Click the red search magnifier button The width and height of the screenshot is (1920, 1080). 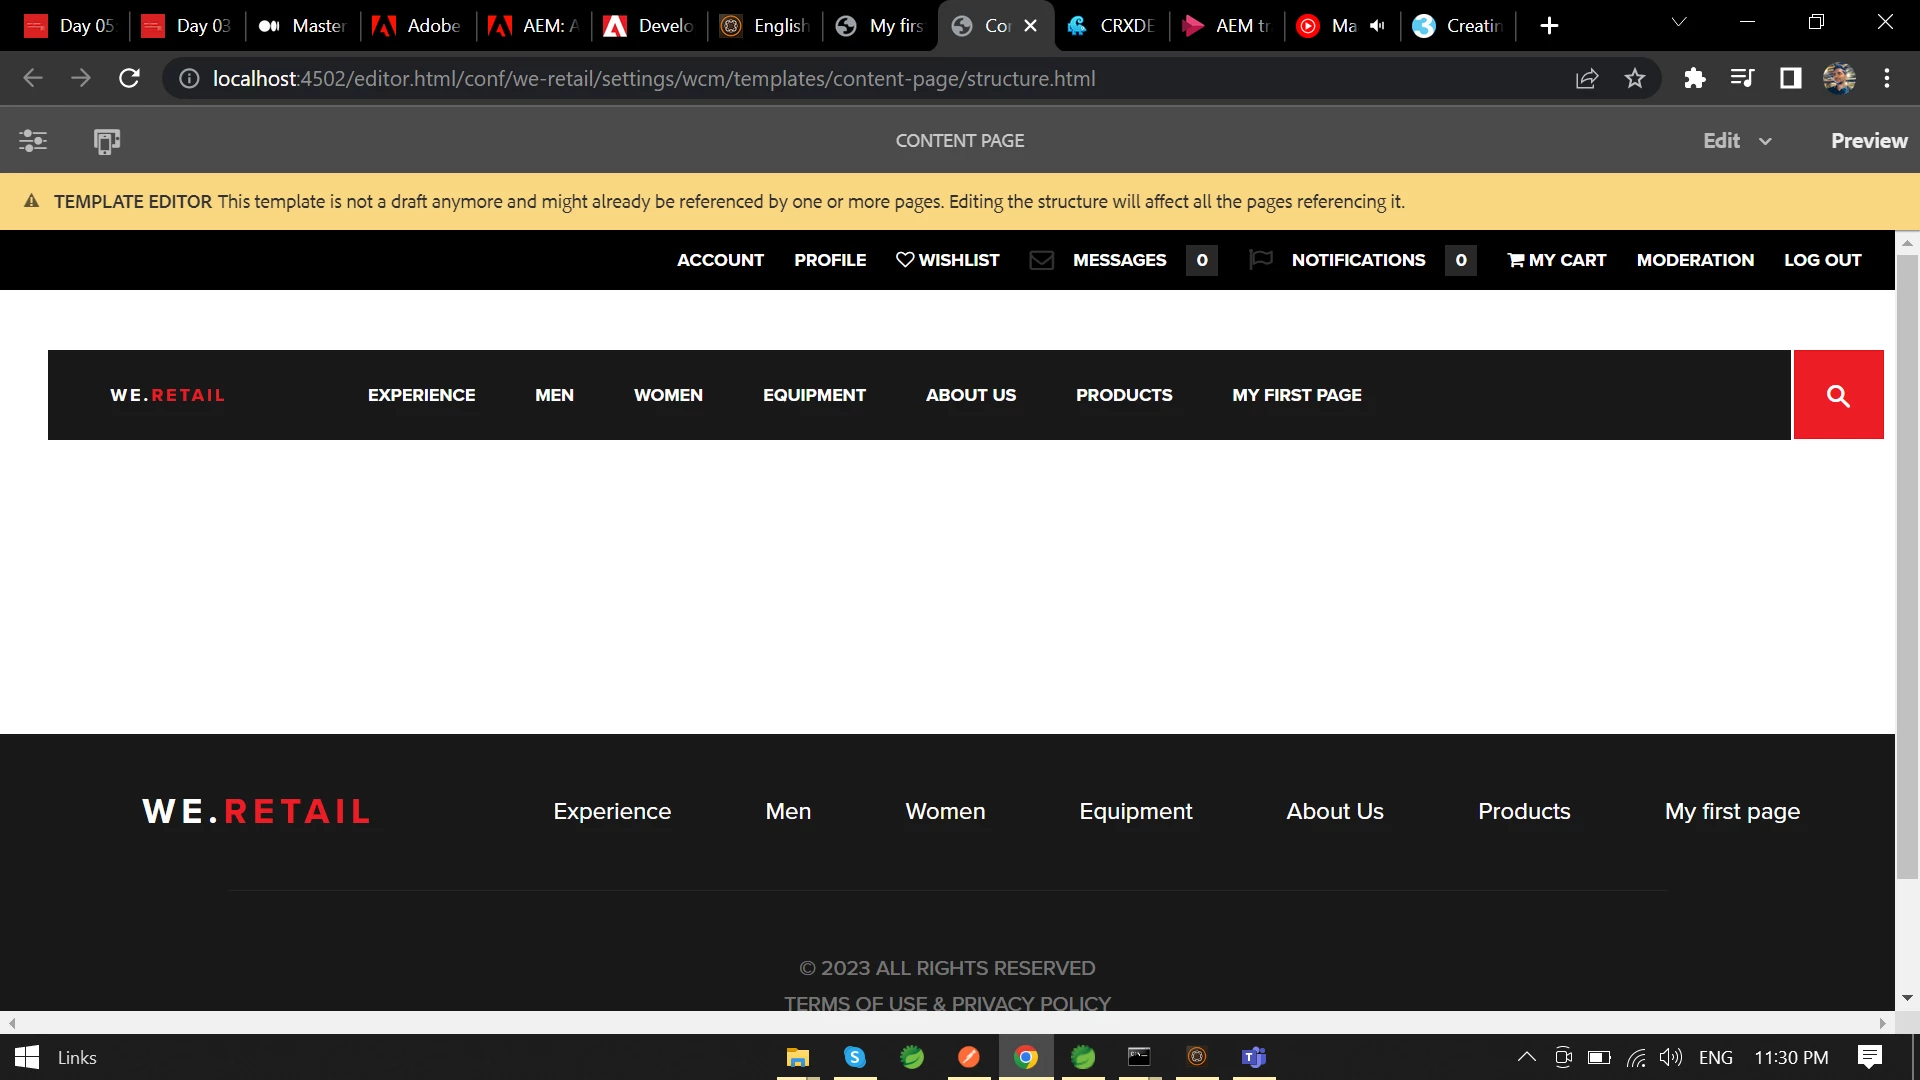point(1838,395)
